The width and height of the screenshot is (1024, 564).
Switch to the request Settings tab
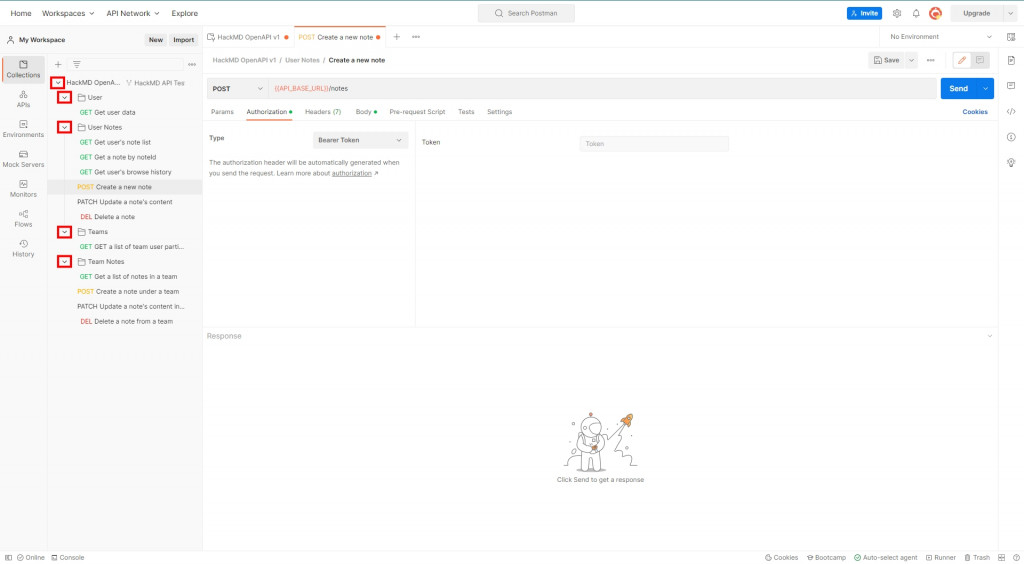tap(500, 112)
